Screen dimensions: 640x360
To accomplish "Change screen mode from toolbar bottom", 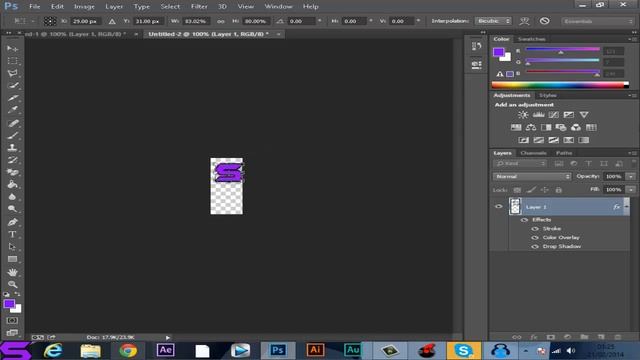I will (x=12, y=333).
